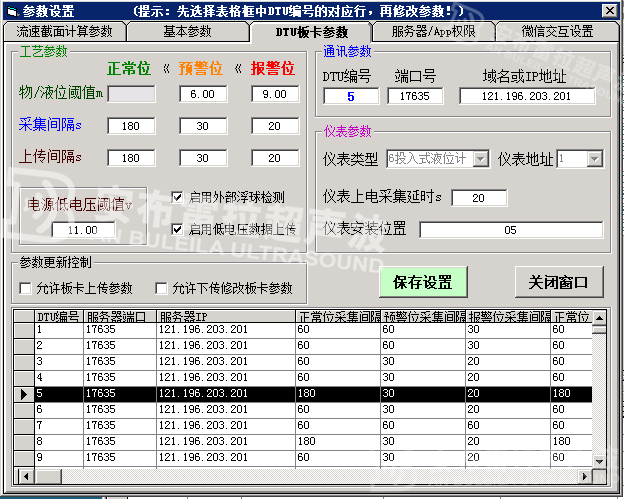
Task: Click the row indicator arrow beside DTU 5
Action: [x=23, y=393]
